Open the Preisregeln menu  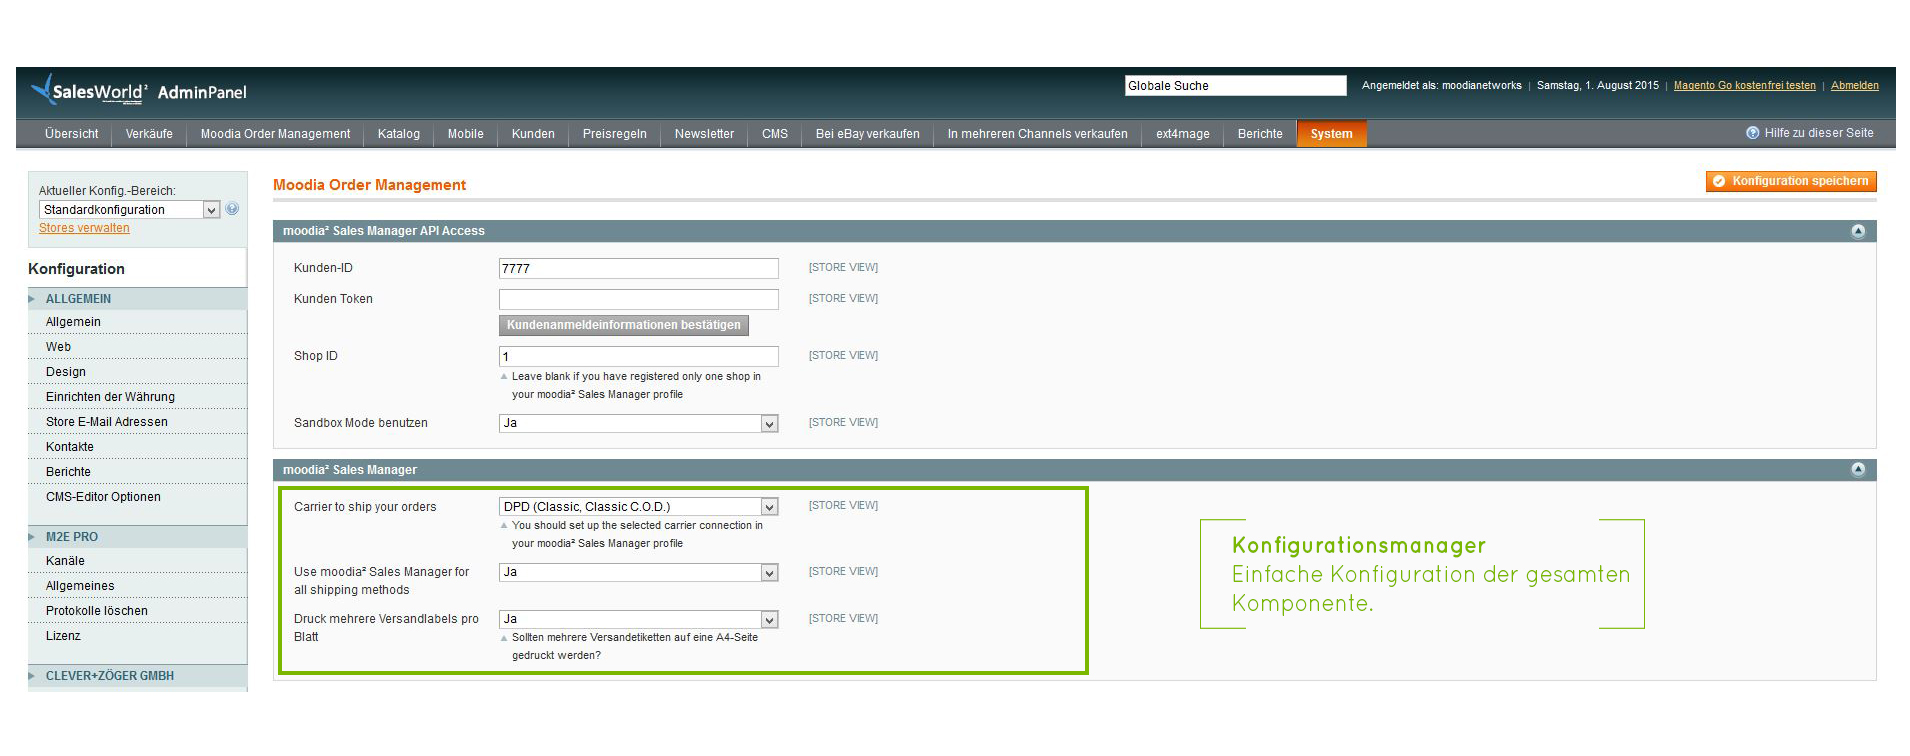[x=615, y=134]
